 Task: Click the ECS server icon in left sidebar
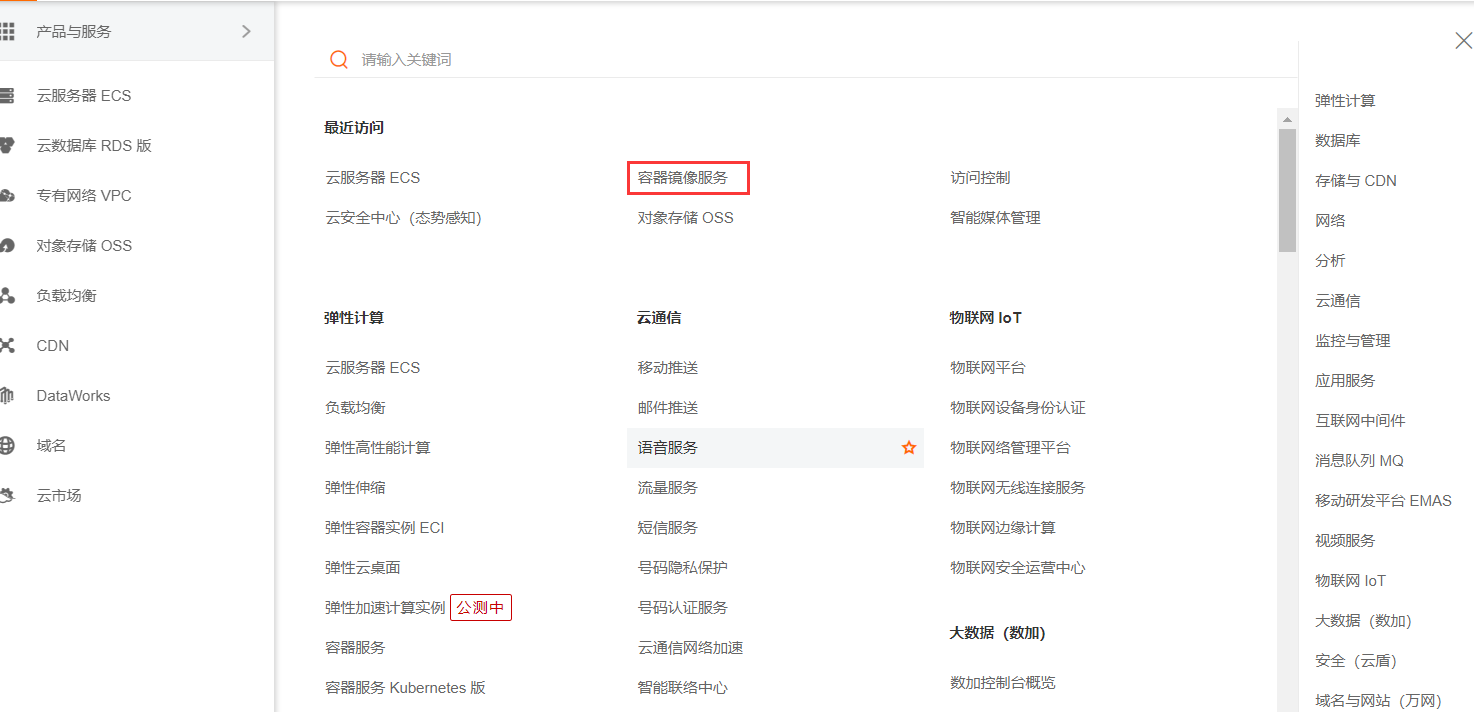coord(7,96)
